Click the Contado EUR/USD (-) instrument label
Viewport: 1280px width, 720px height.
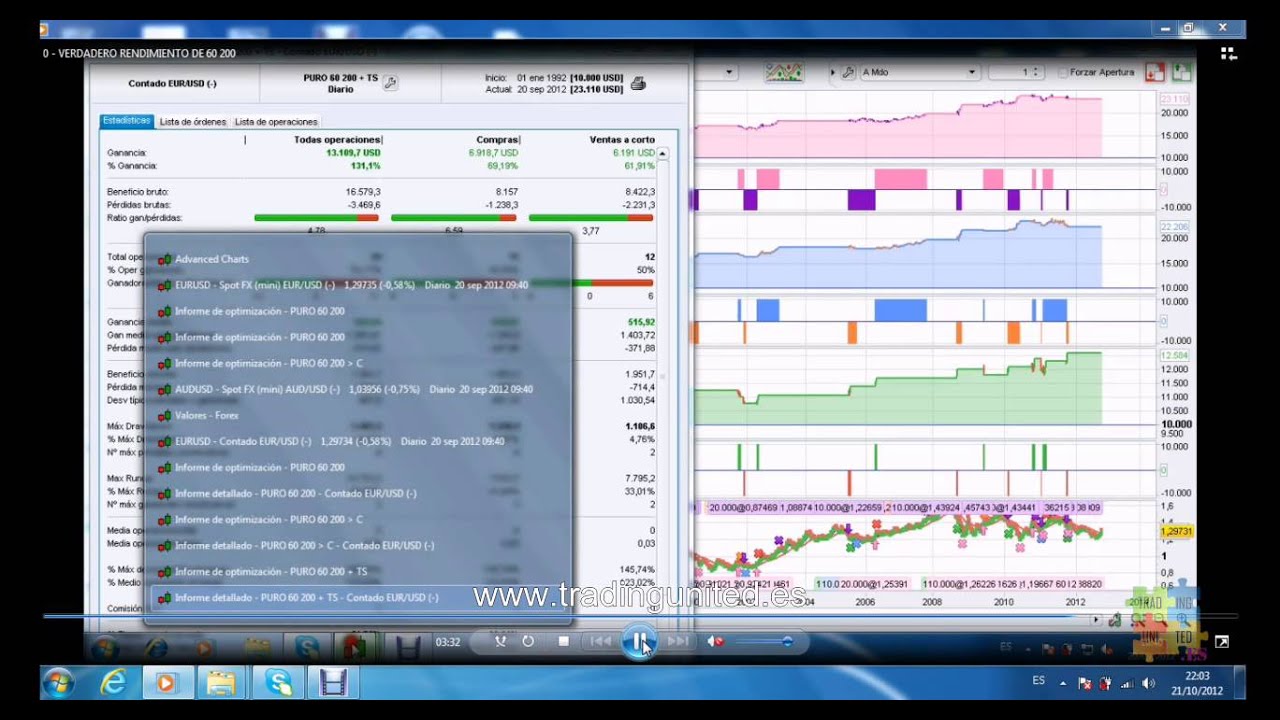173,83
